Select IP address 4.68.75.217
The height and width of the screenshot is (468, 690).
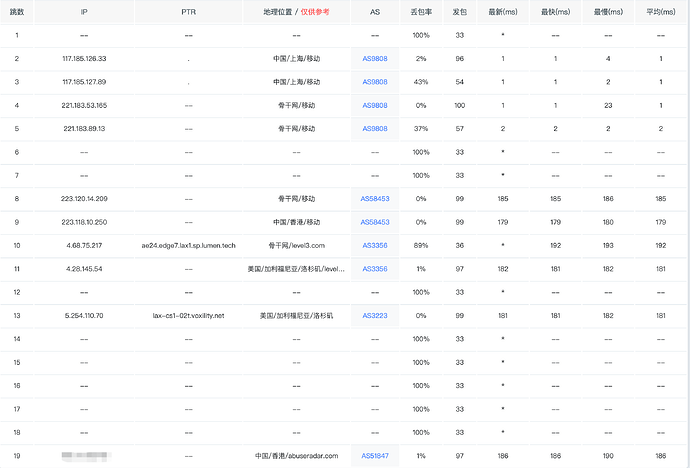tap(84, 245)
